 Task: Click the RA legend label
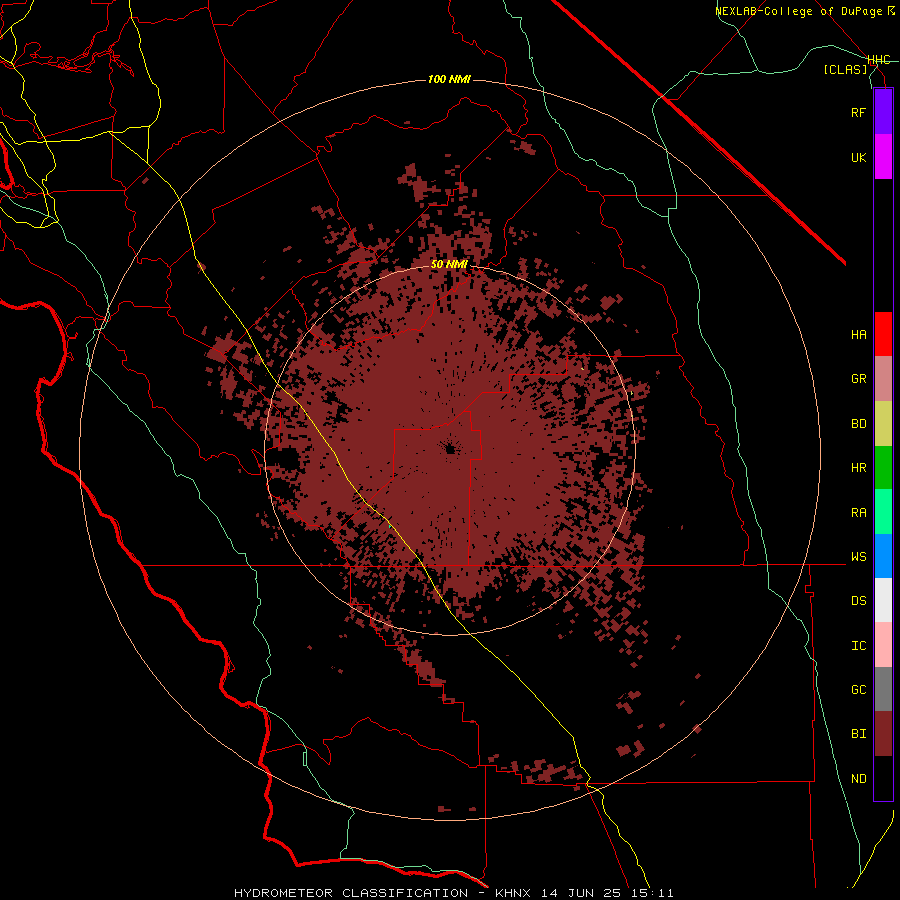[858, 513]
